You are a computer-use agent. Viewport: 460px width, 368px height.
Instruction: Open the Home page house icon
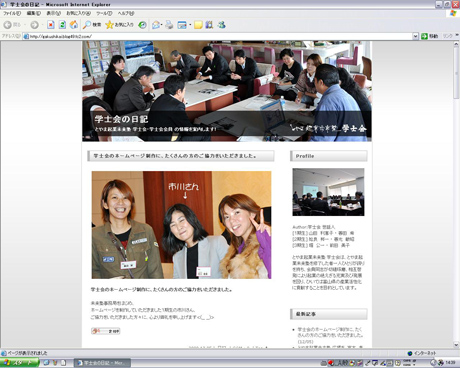(x=74, y=25)
